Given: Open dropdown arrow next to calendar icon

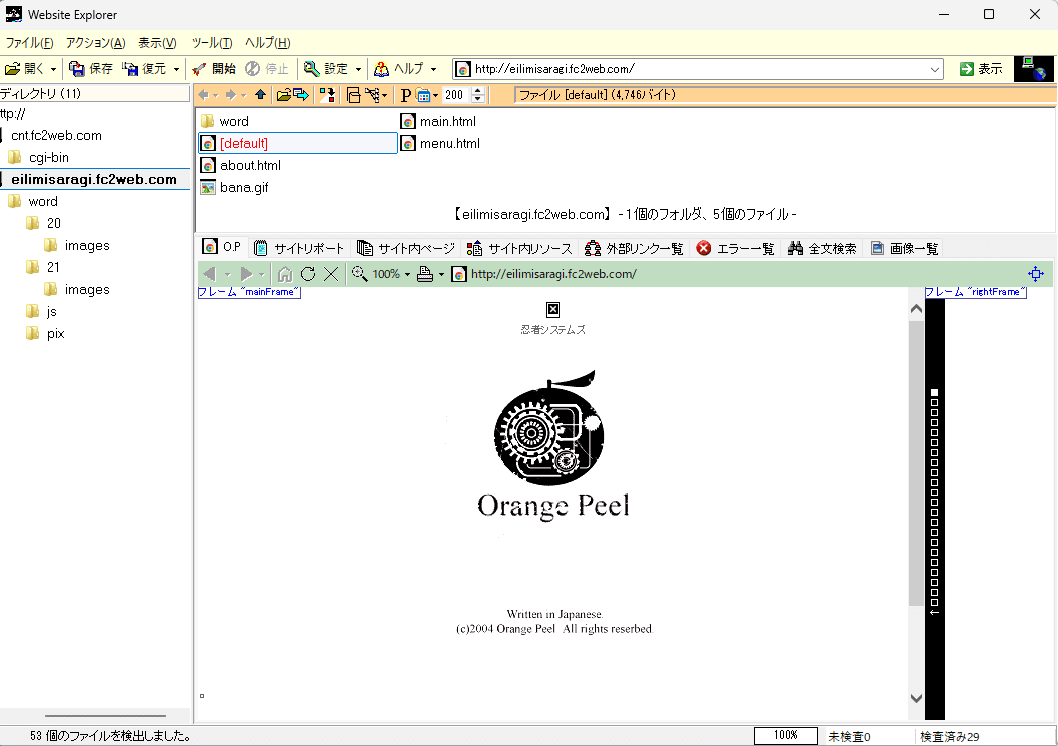Looking at the screenshot, I should pos(435,96).
